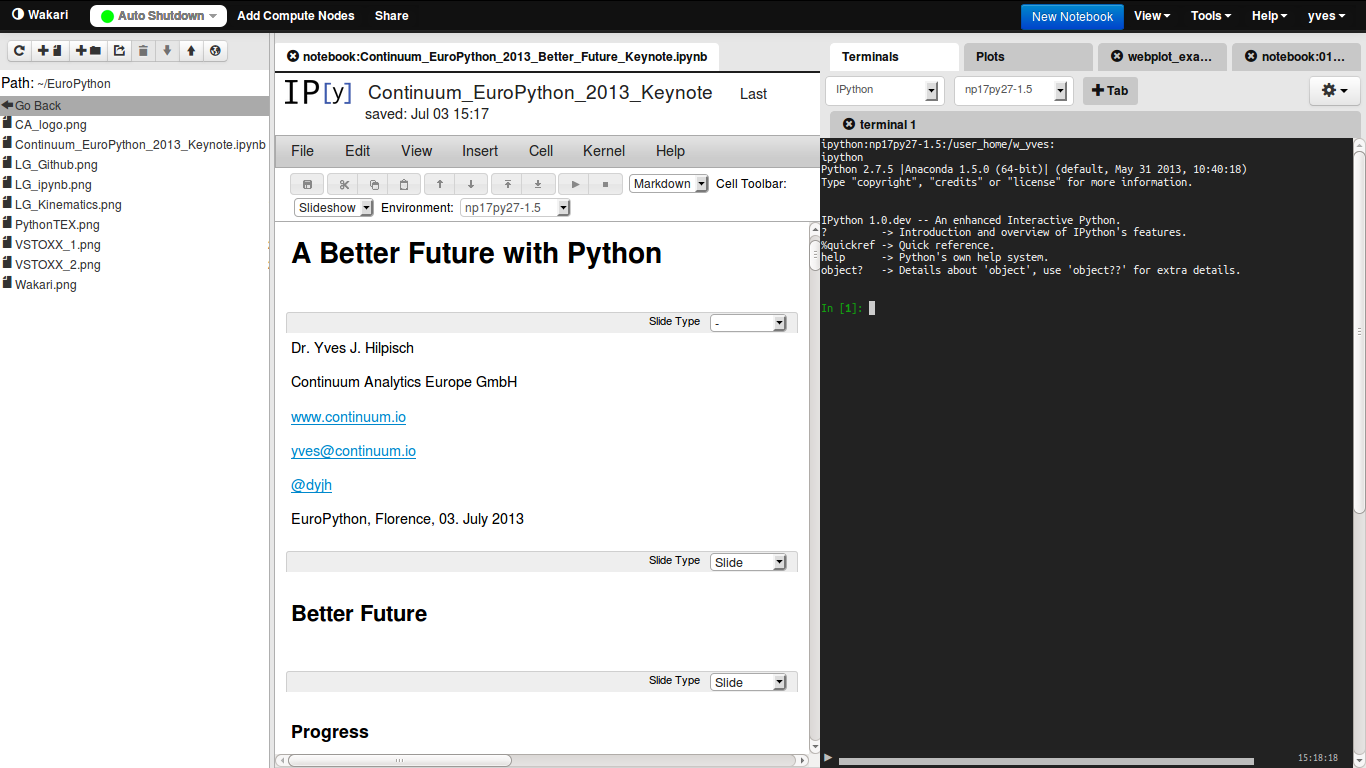1366x768 pixels.
Task: Open the gear settings dropdown
Action: tap(1334, 91)
